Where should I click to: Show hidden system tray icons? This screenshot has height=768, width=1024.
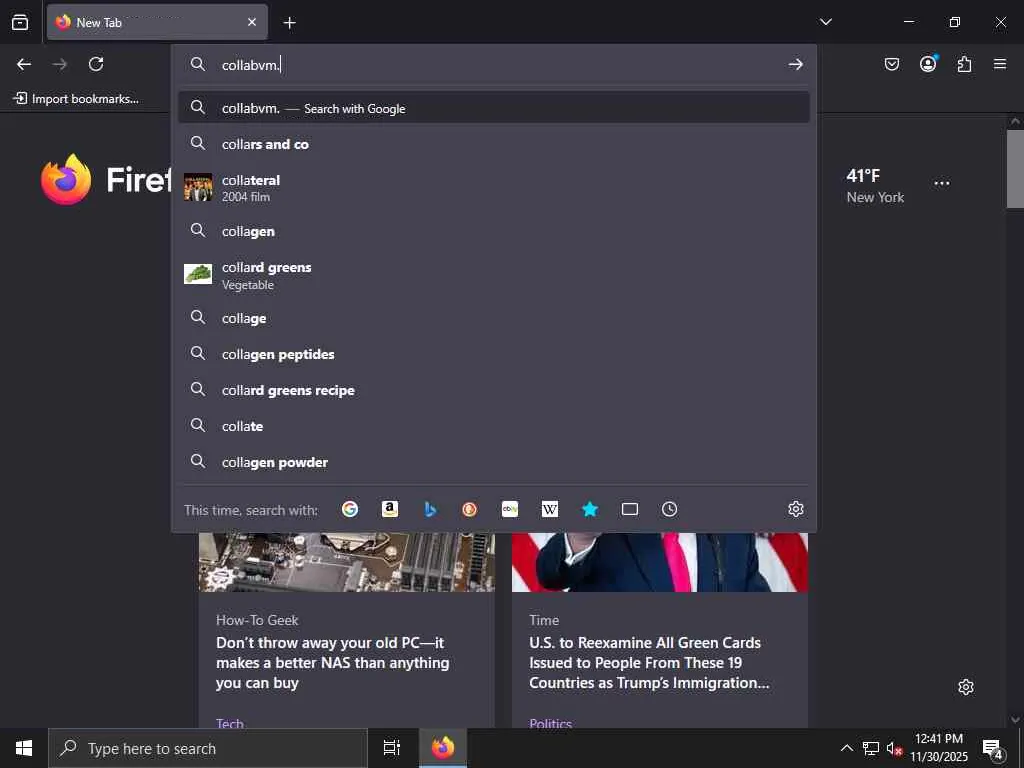[846, 748]
